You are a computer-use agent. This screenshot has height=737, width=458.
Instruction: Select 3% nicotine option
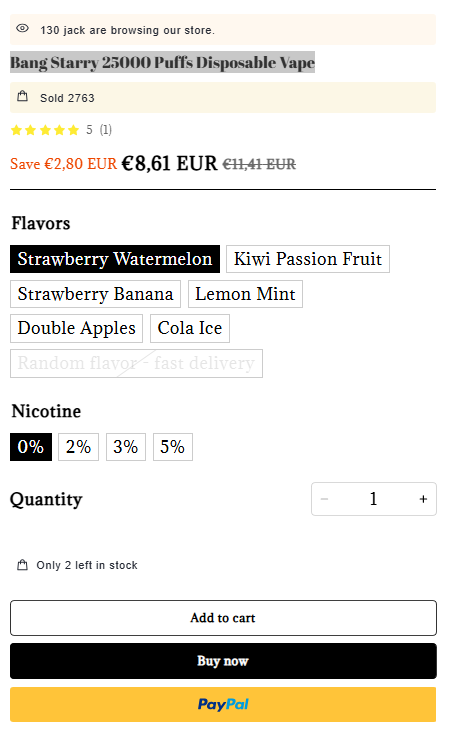[126, 447]
